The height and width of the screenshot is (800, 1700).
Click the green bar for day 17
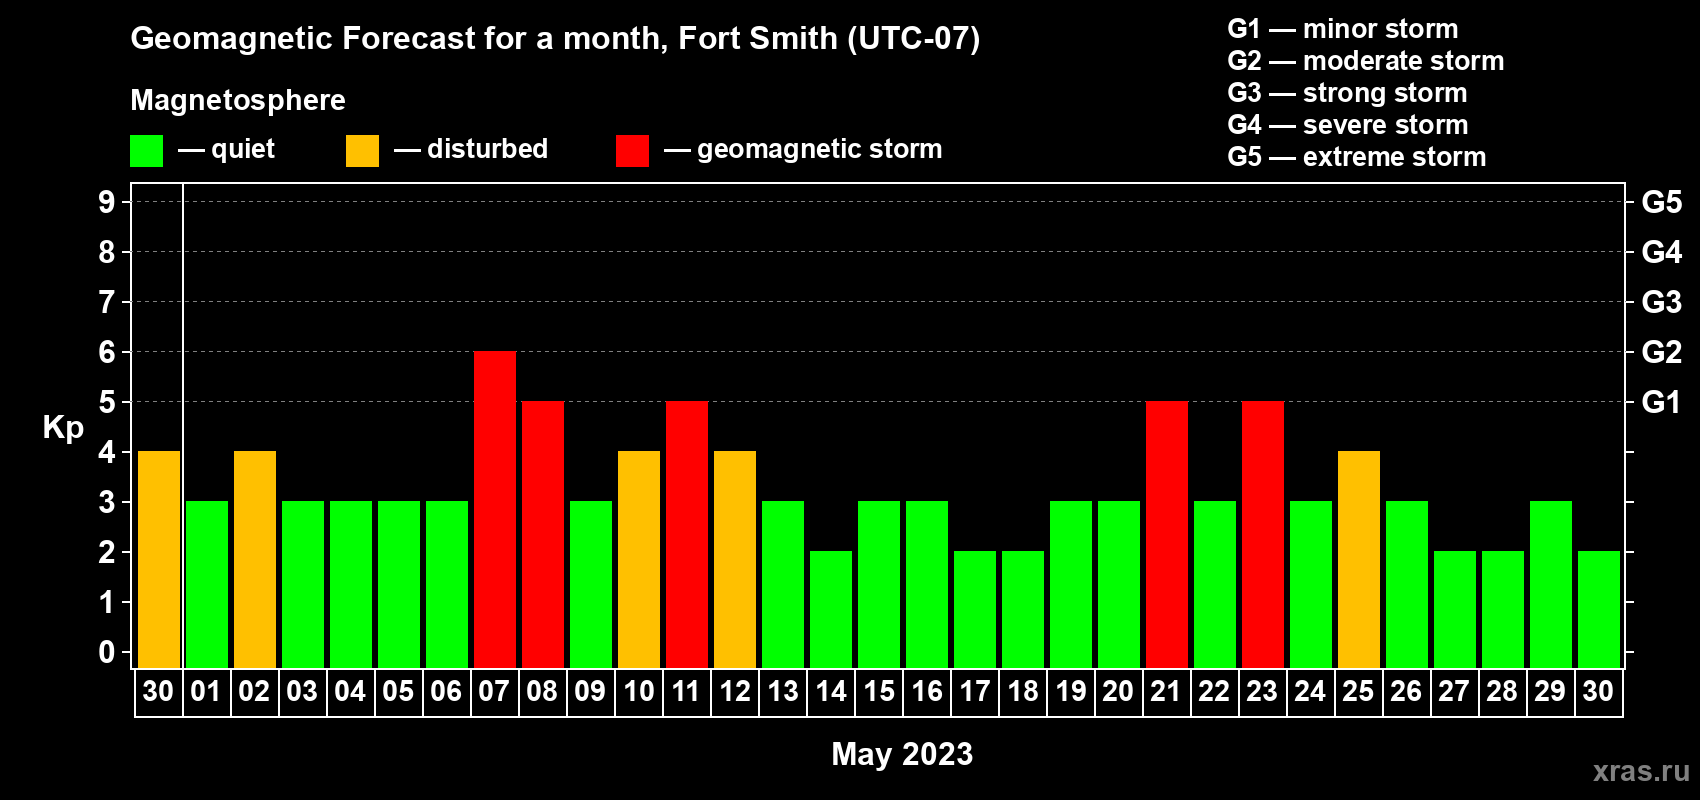(975, 610)
